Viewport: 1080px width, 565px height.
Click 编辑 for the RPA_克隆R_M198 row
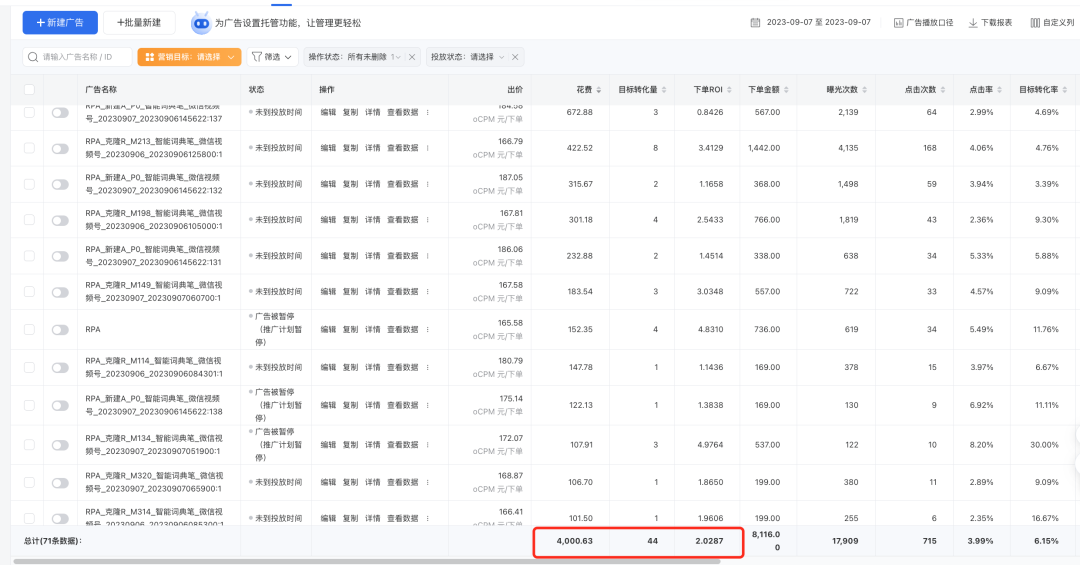click(328, 220)
